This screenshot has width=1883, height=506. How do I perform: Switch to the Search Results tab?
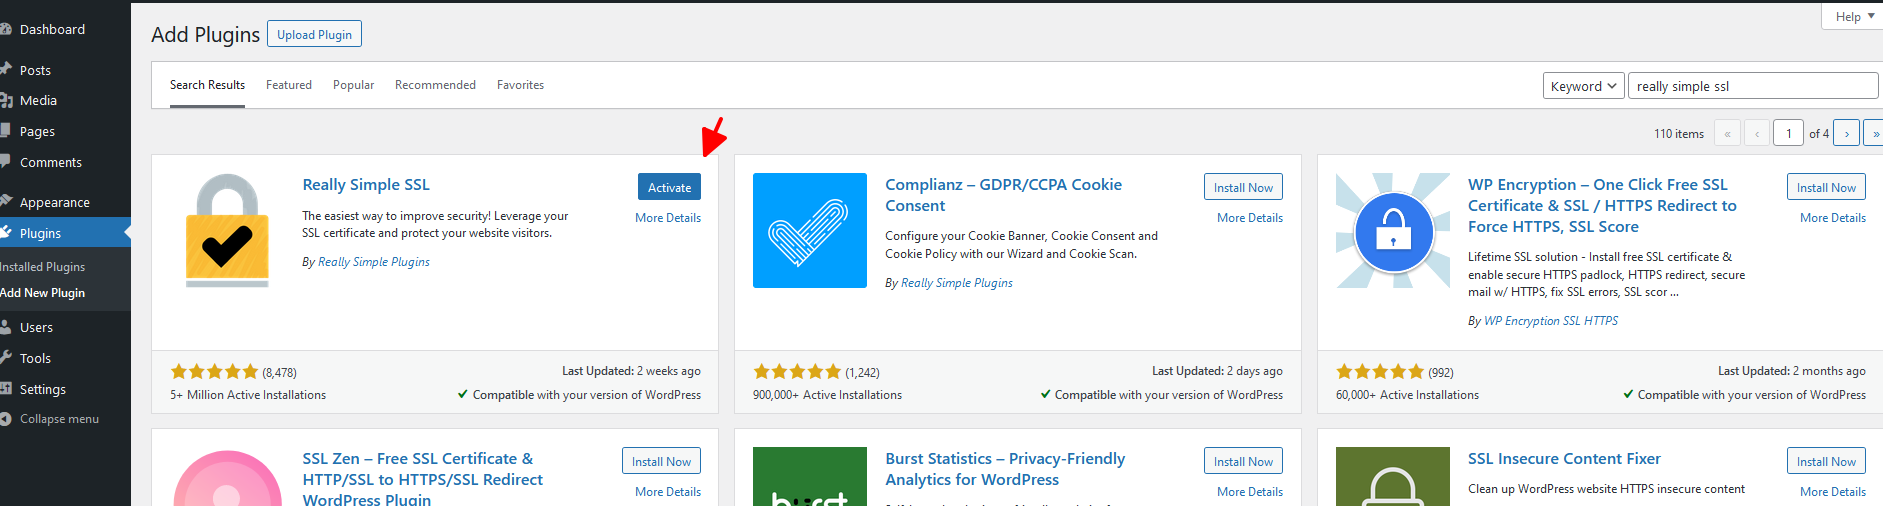(x=207, y=85)
